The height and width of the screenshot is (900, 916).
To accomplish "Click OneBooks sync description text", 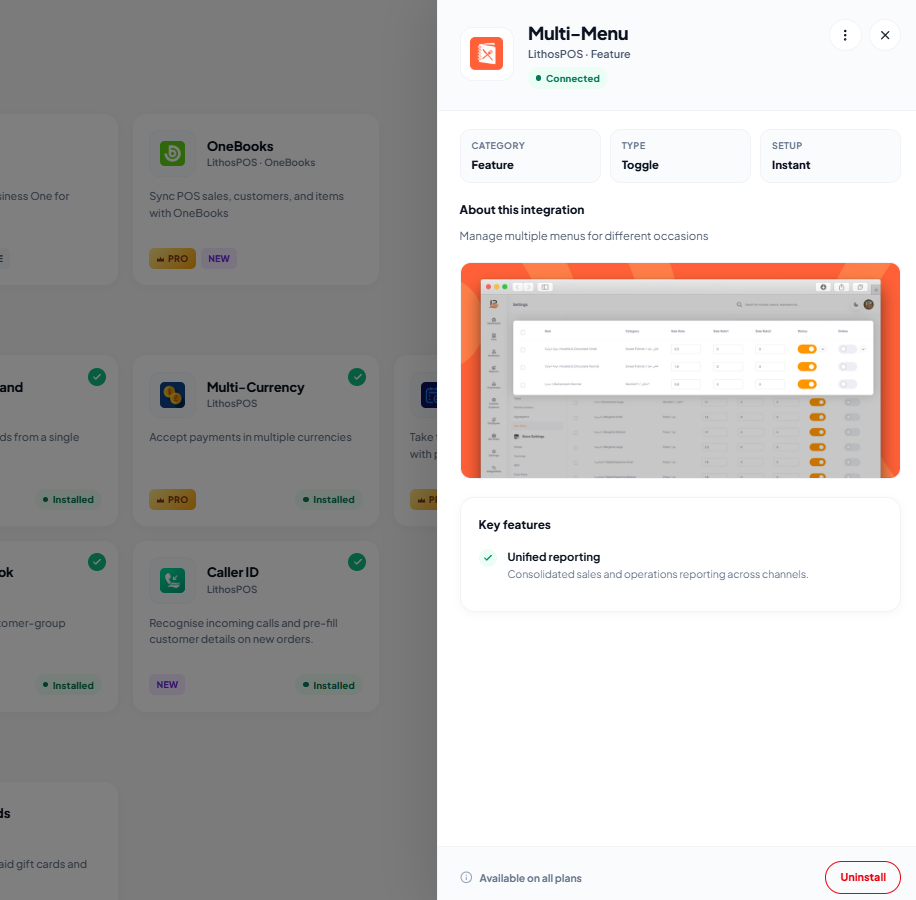I will pos(247,204).
